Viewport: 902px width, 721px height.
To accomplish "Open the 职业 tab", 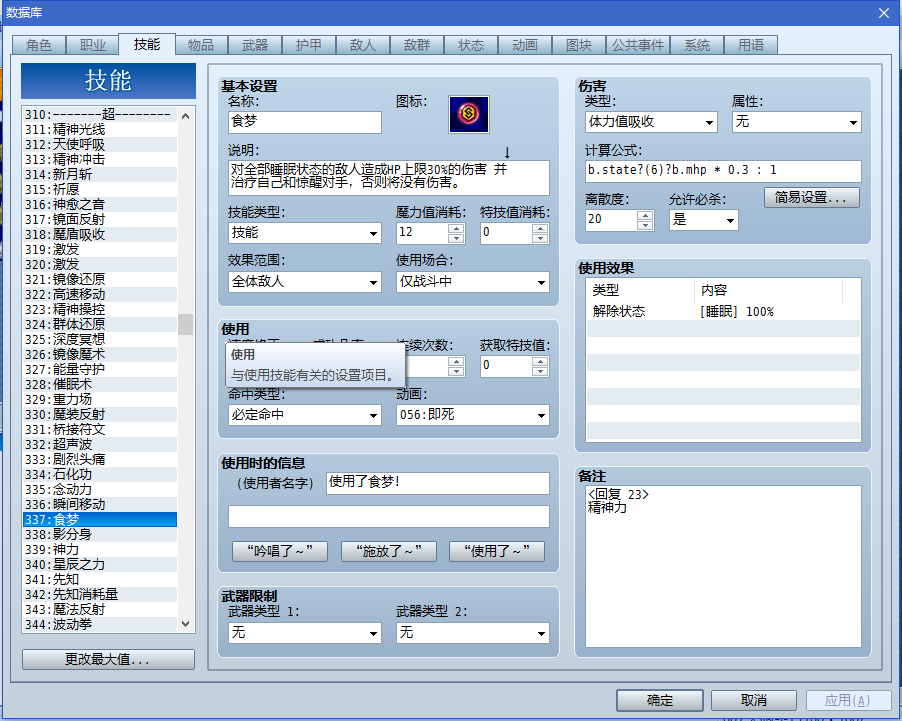I will 93,45.
